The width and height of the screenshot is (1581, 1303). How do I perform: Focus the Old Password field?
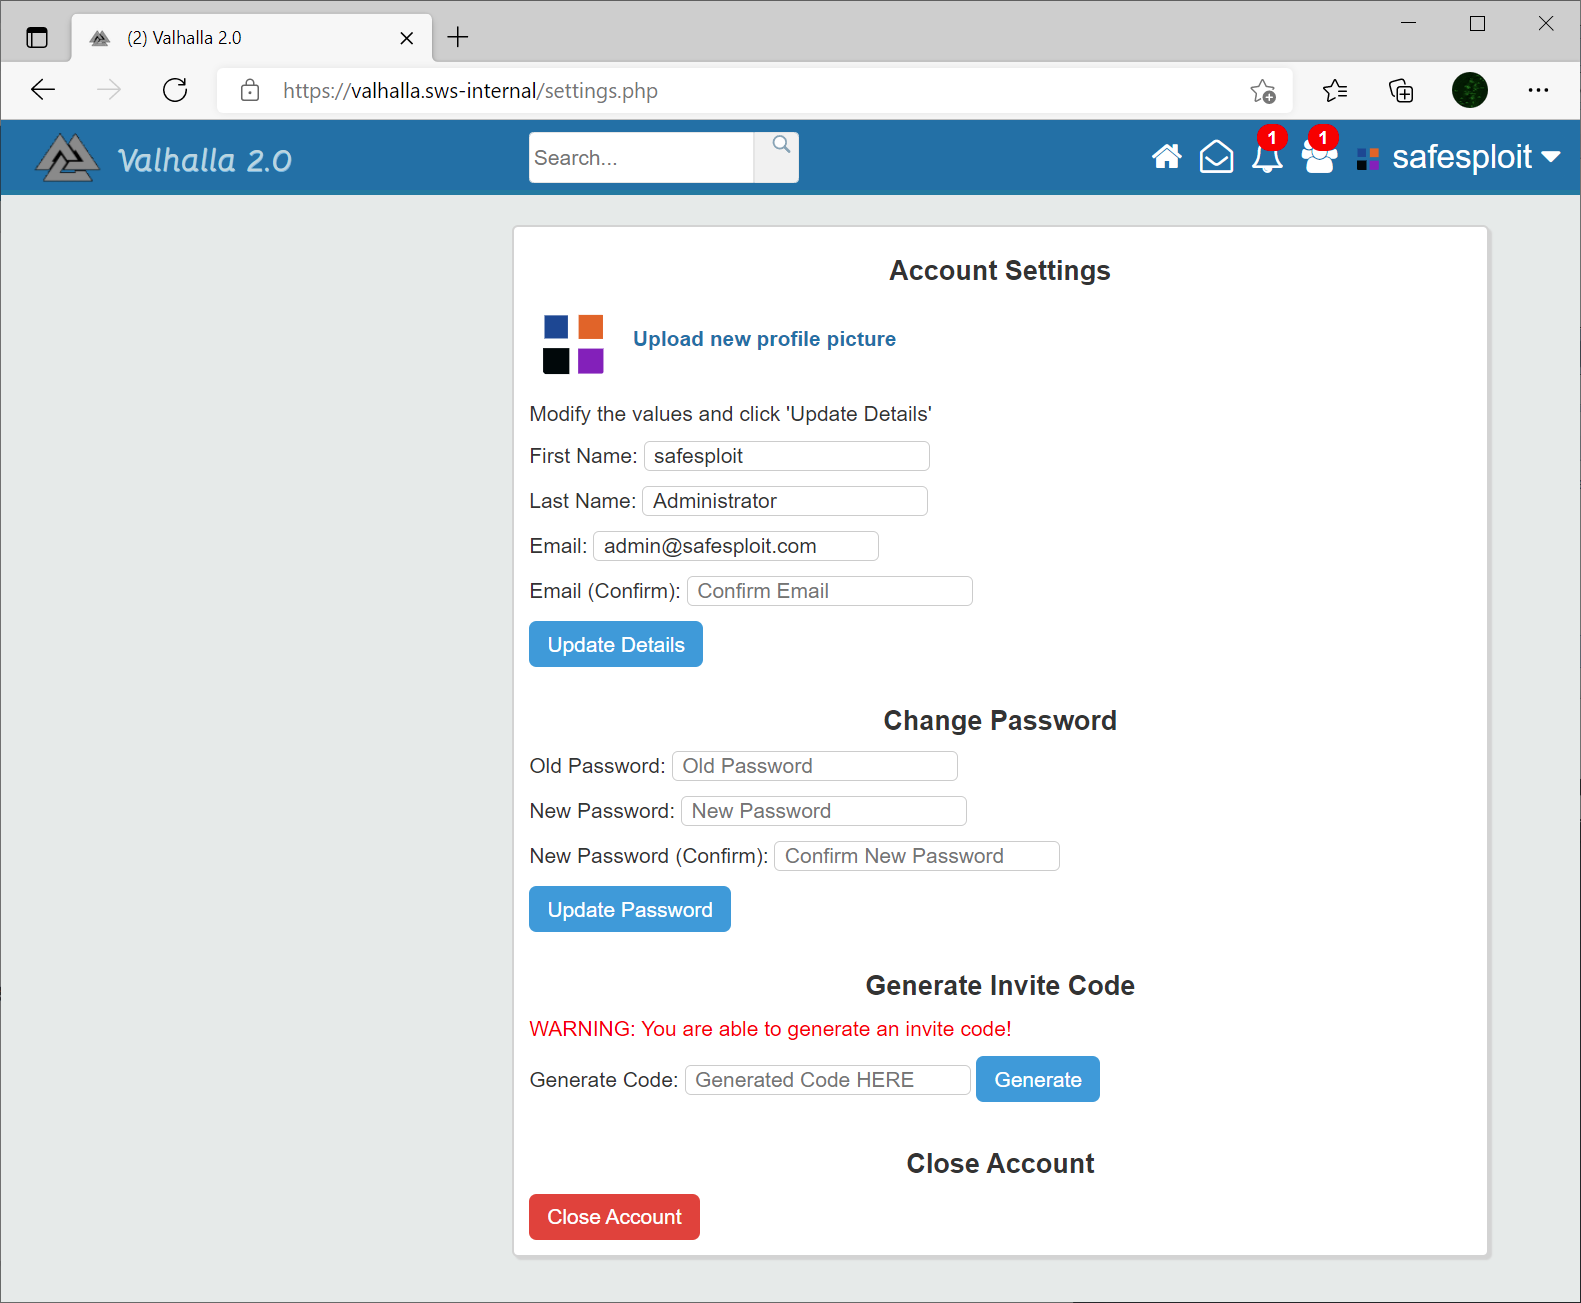(x=815, y=766)
